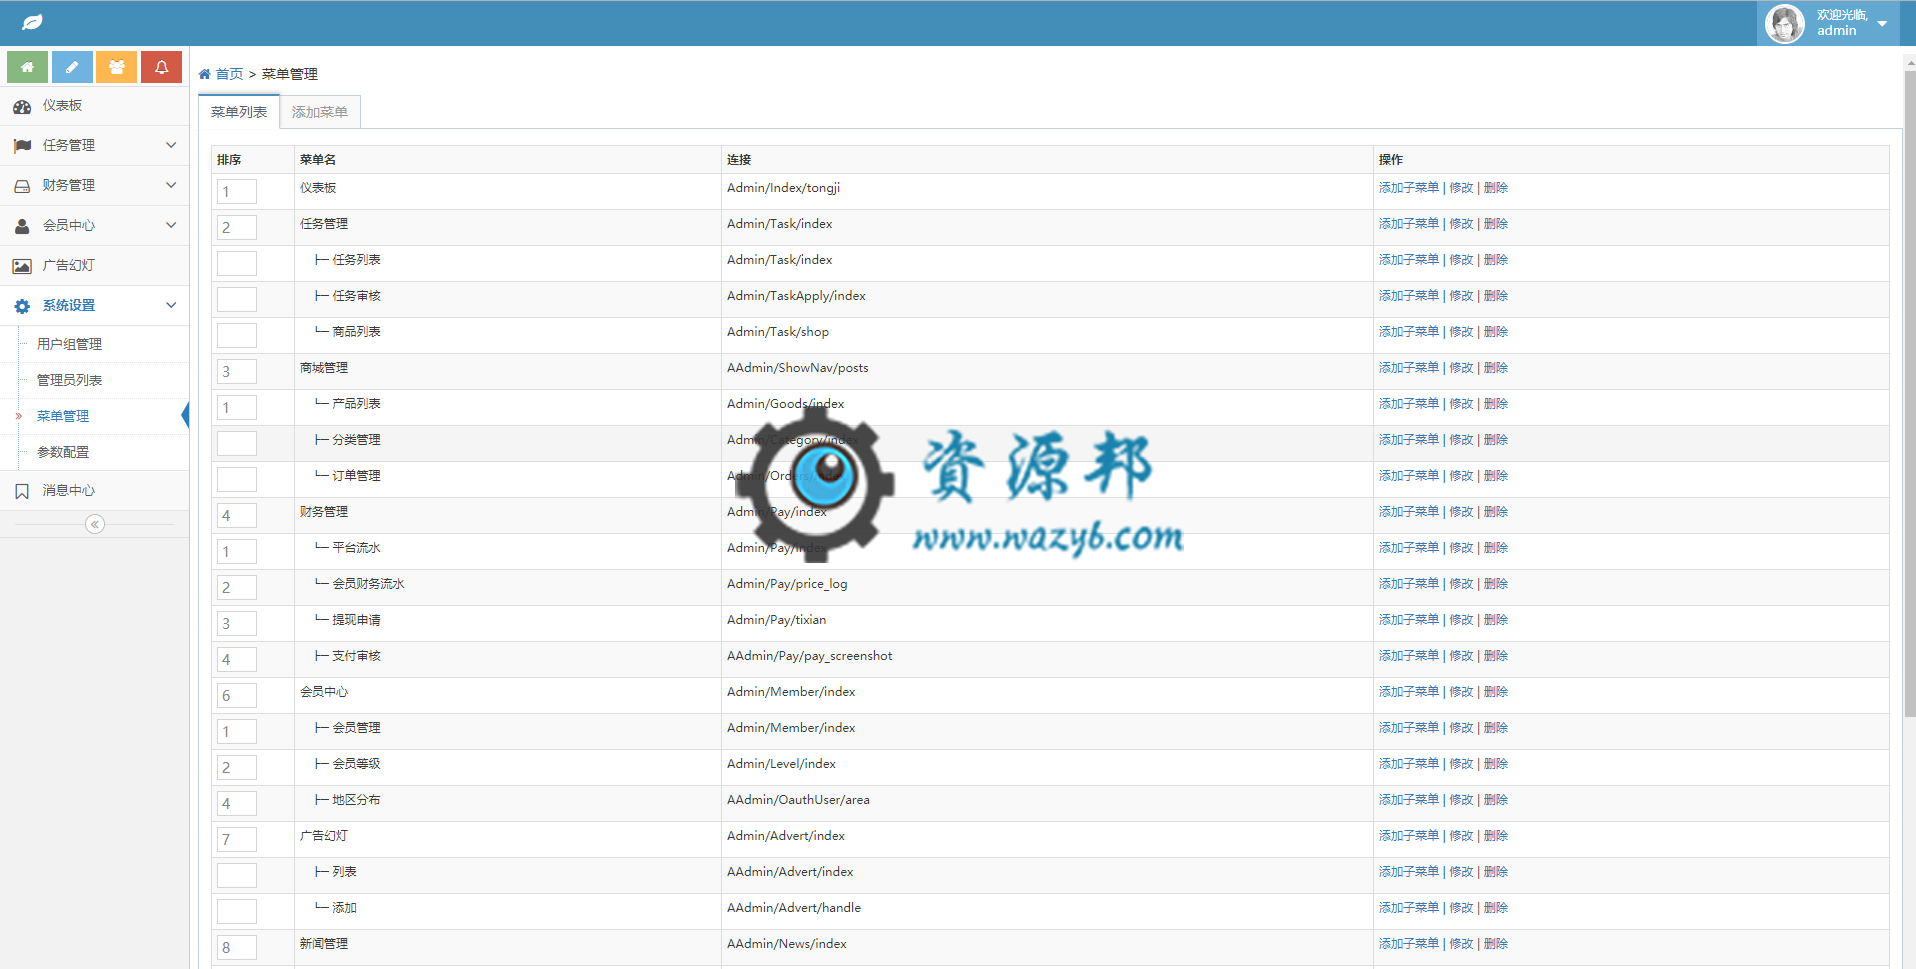Image resolution: width=1916 pixels, height=969 pixels.
Task: Click 删除 for the 分类管理 row
Action: [x=1496, y=440]
